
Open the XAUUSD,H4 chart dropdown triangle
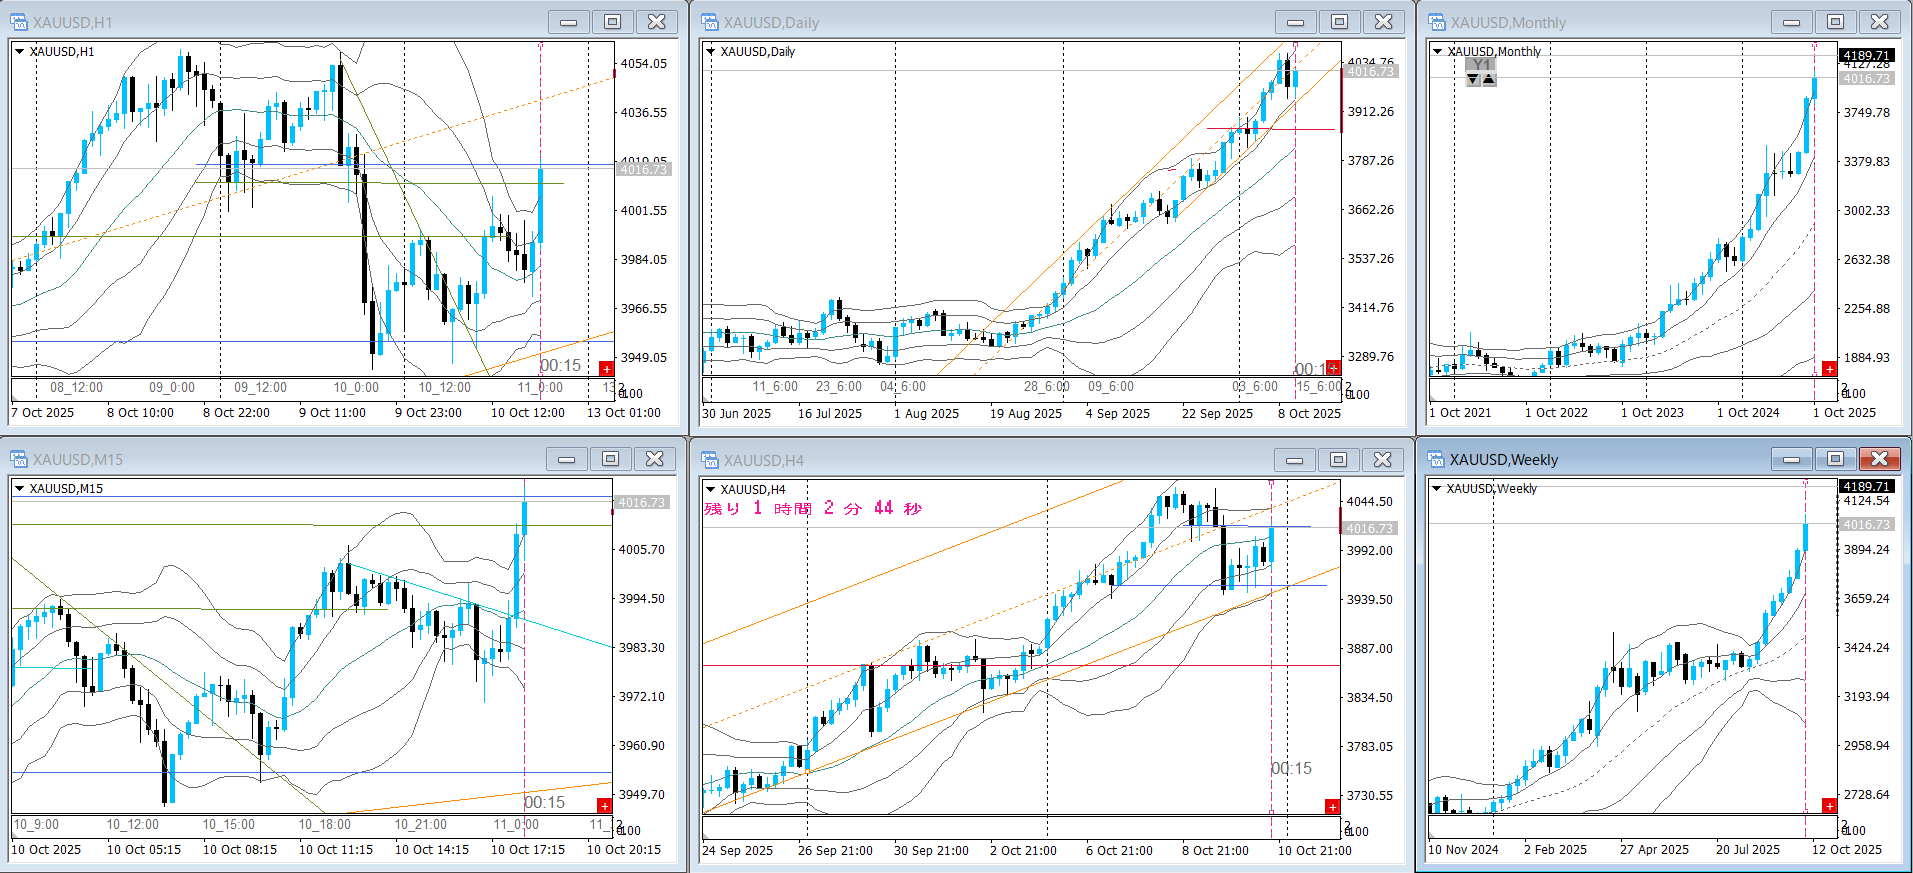tap(711, 489)
